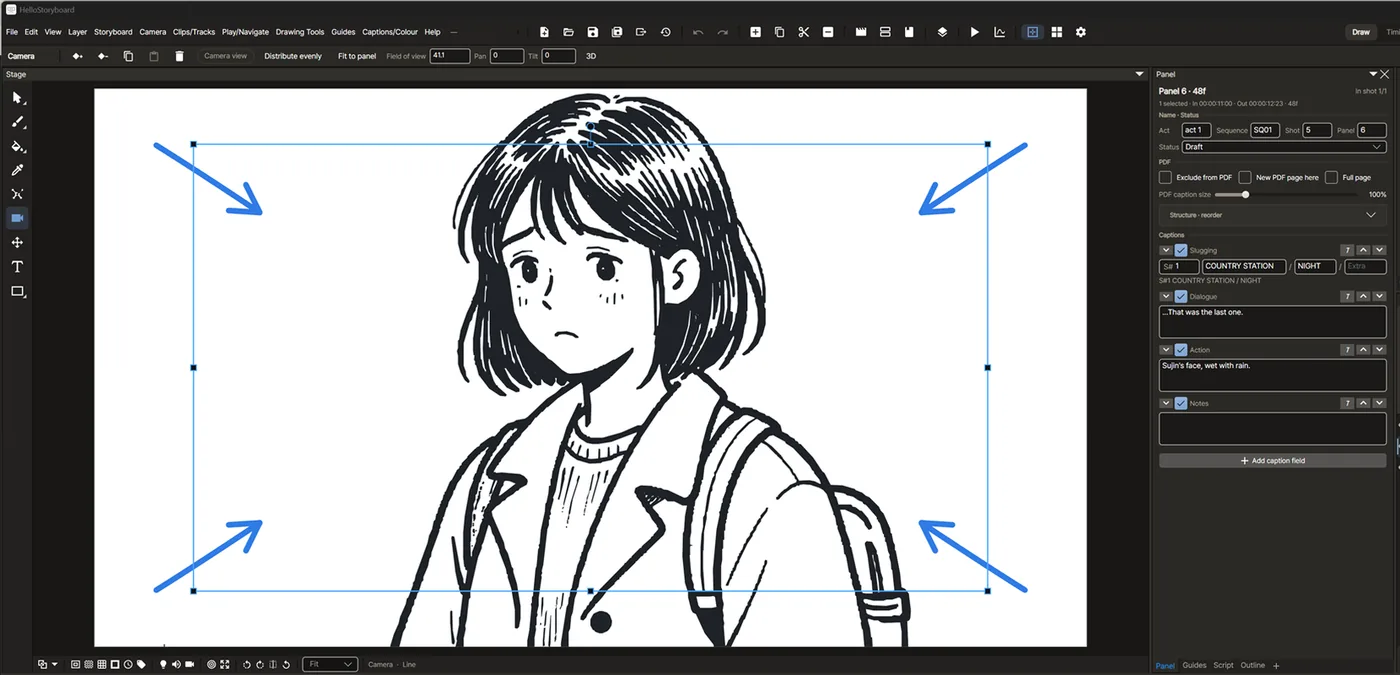Switch to the Guides tab

point(1194,665)
